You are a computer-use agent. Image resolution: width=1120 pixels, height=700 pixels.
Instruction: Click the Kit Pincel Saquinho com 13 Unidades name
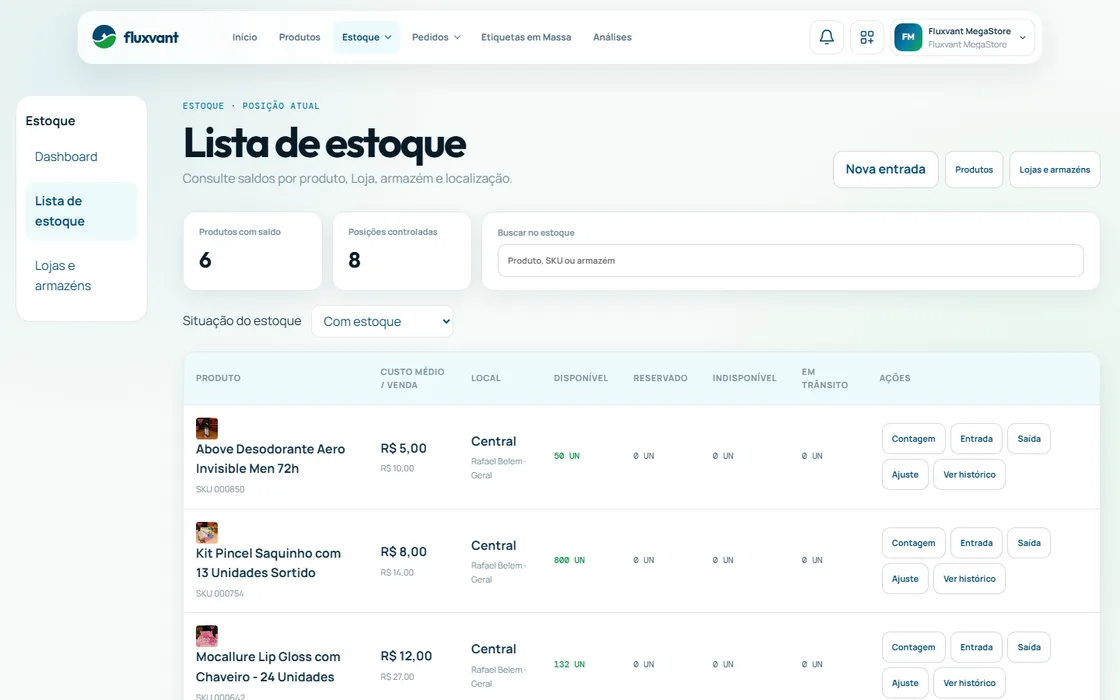coord(268,563)
